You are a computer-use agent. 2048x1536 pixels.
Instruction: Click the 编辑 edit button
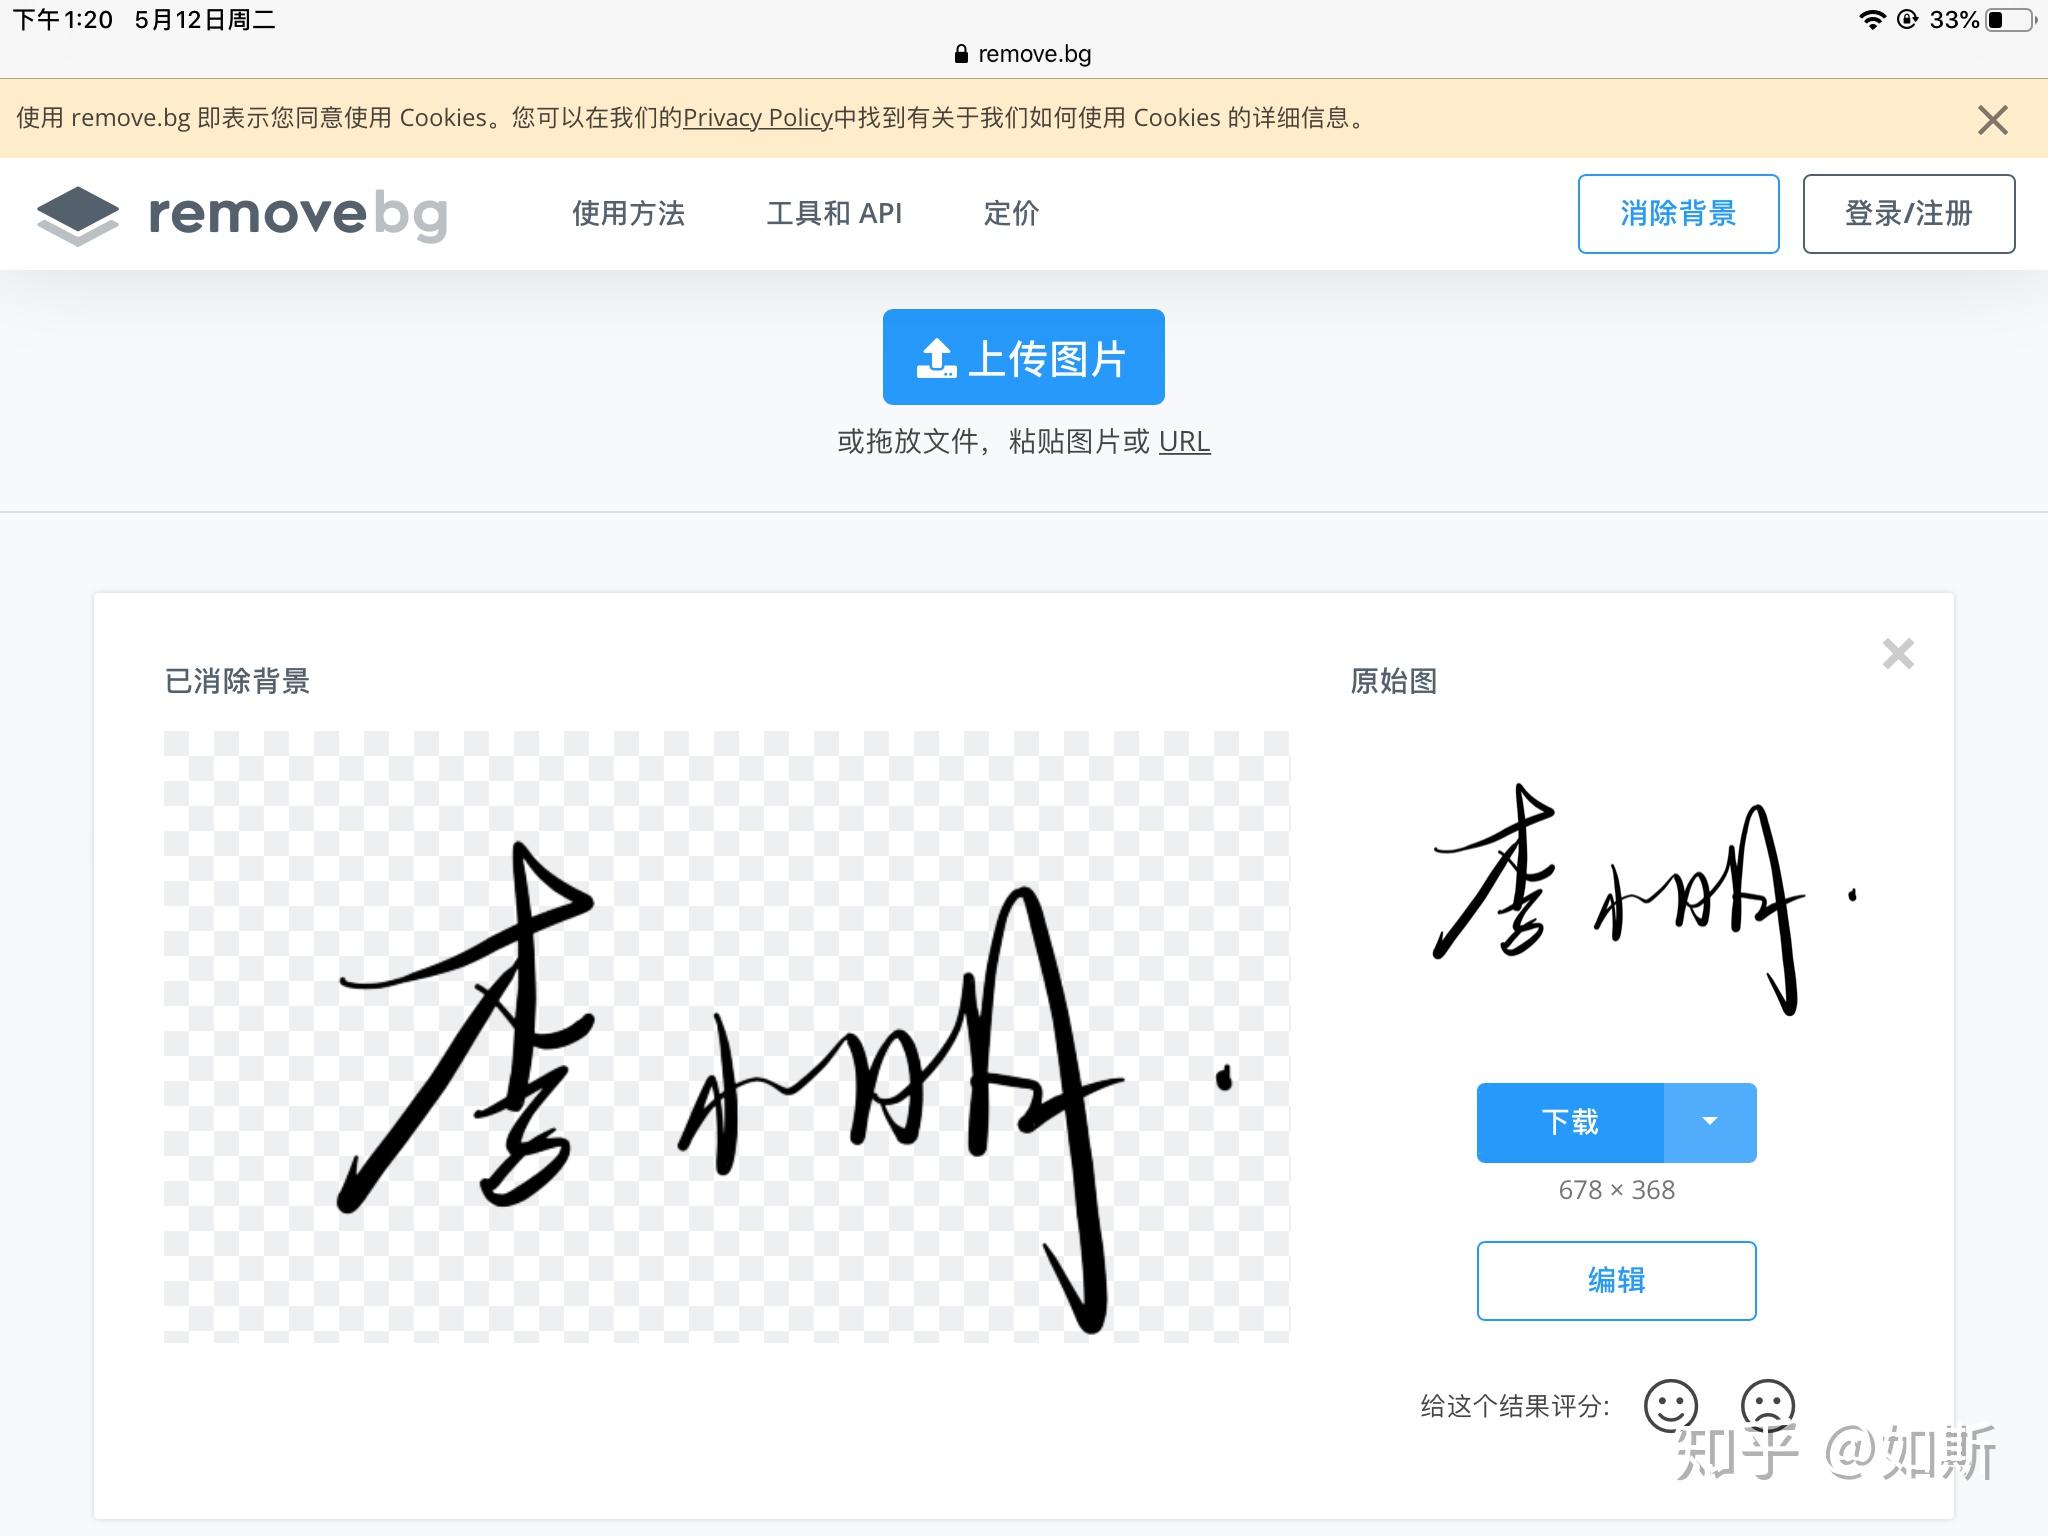[x=1616, y=1280]
